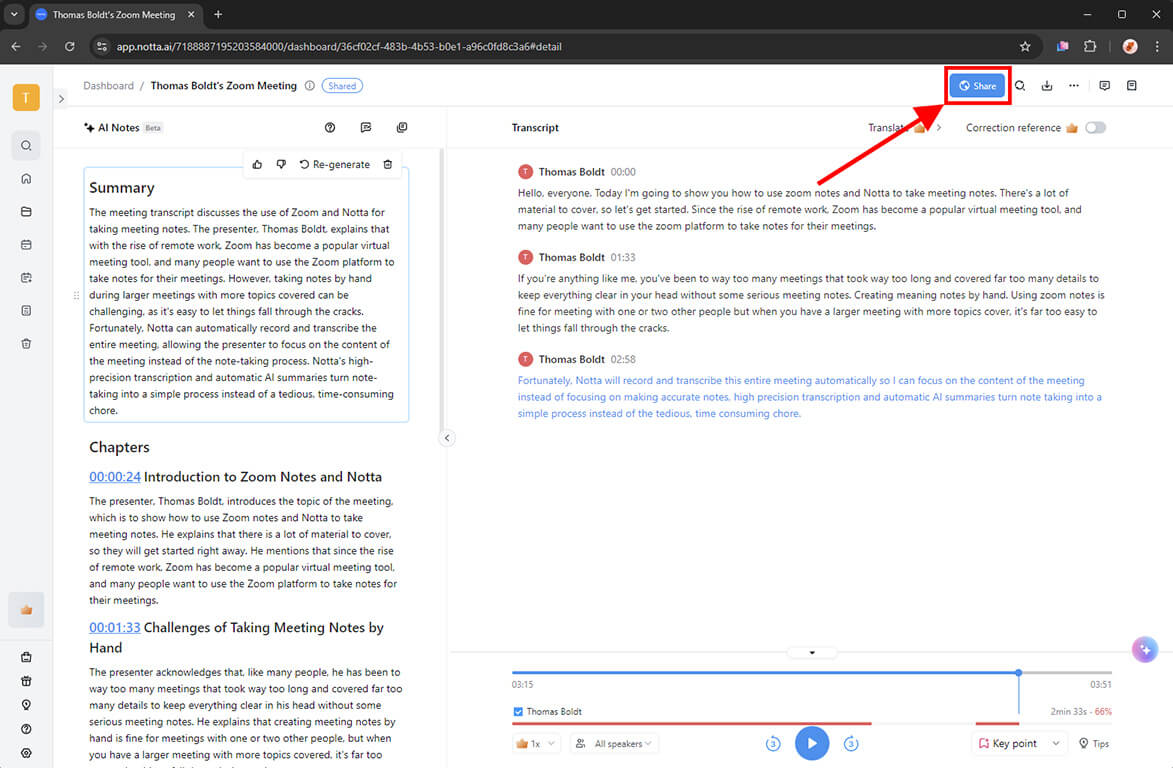Open the Tips button
The width and height of the screenshot is (1173, 768).
point(1094,744)
